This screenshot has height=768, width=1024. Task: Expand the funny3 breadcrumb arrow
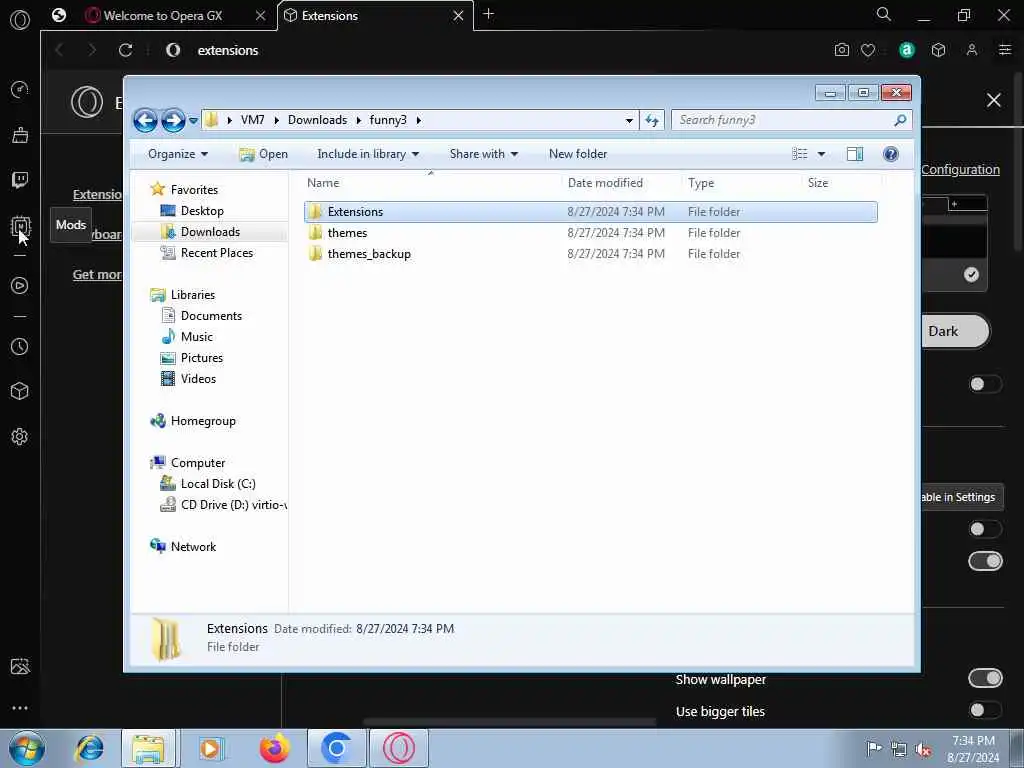(x=419, y=120)
